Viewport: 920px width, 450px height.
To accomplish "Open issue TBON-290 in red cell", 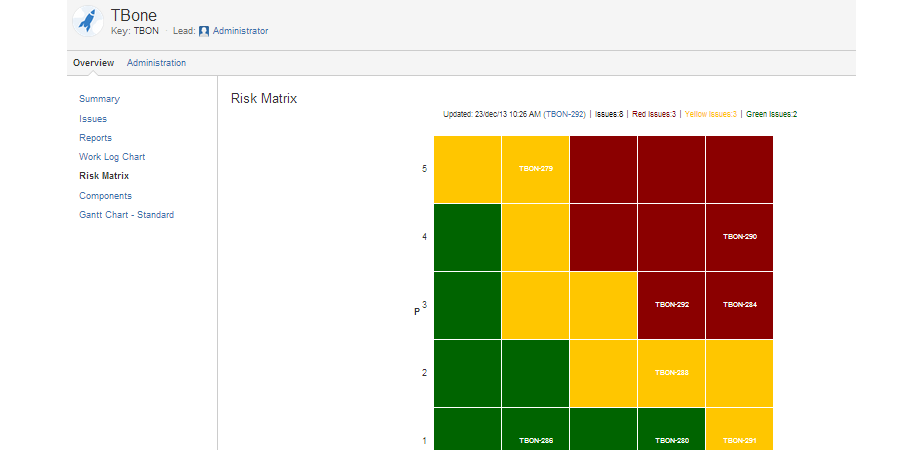I will click(x=740, y=237).
